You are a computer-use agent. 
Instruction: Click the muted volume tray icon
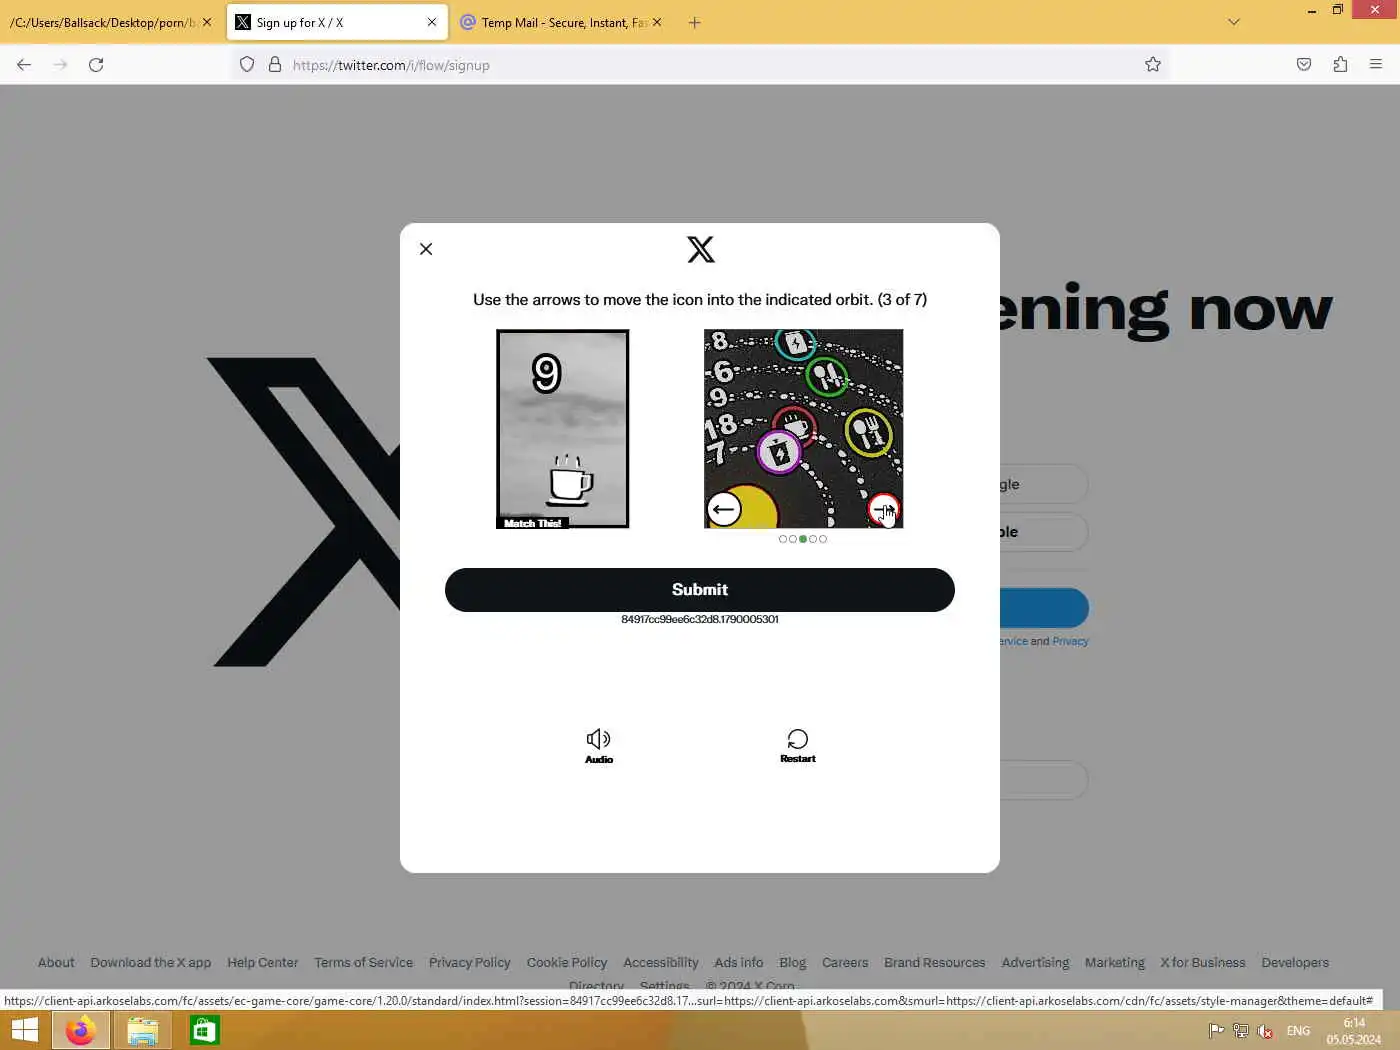(x=1265, y=1031)
